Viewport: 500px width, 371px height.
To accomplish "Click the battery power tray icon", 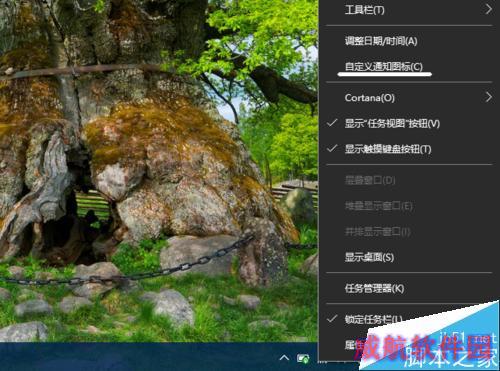I will (303, 359).
